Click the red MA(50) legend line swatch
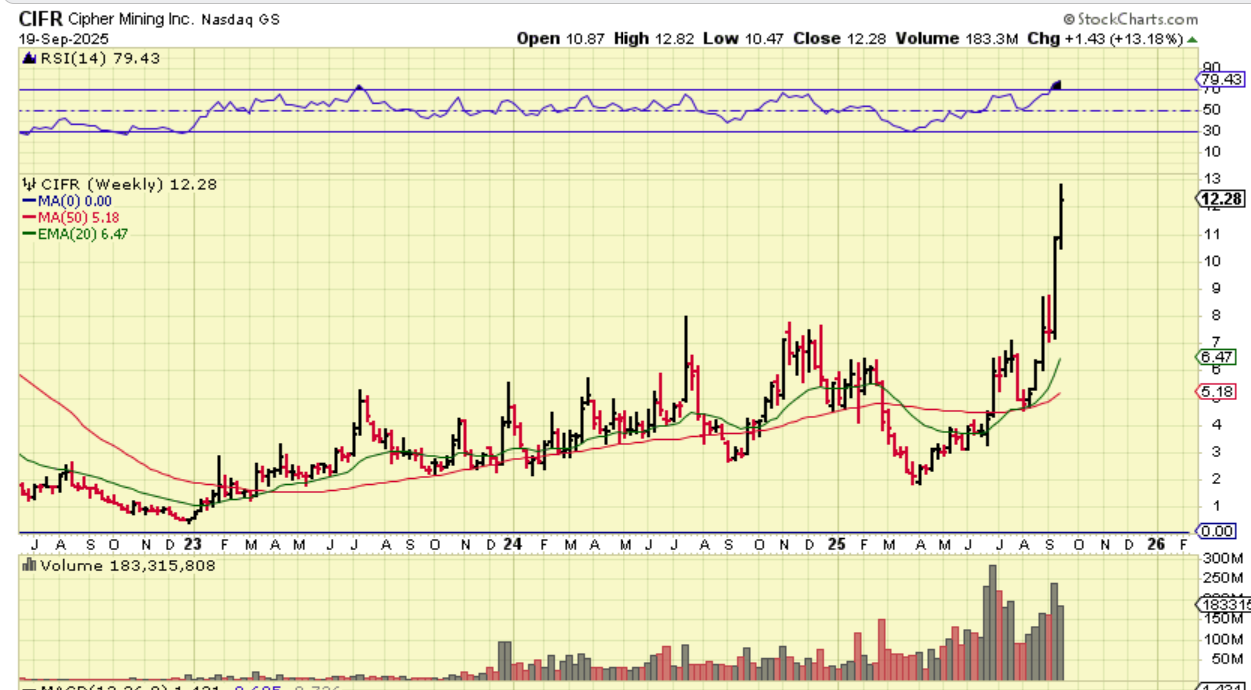The width and height of the screenshot is (1251, 690). point(27,217)
